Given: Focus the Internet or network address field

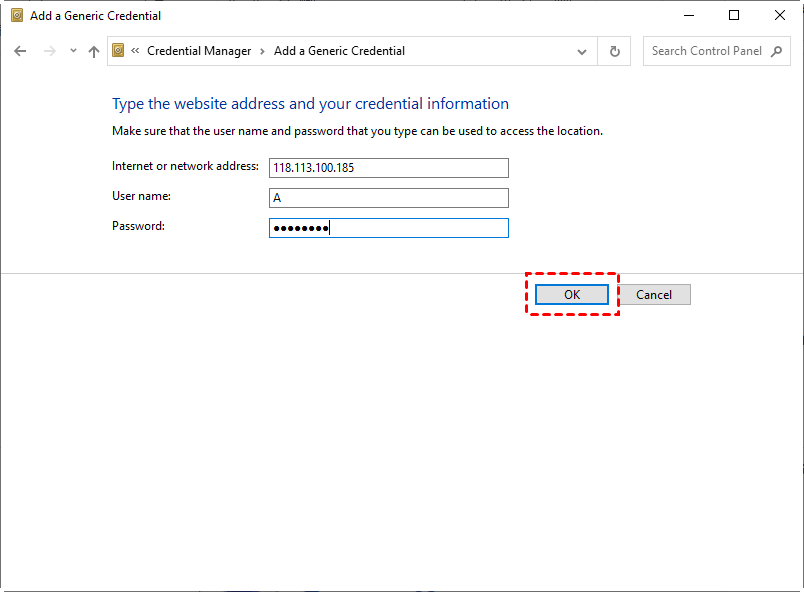Looking at the screenshot, I should pyautogui.click(x=388, y=168).
